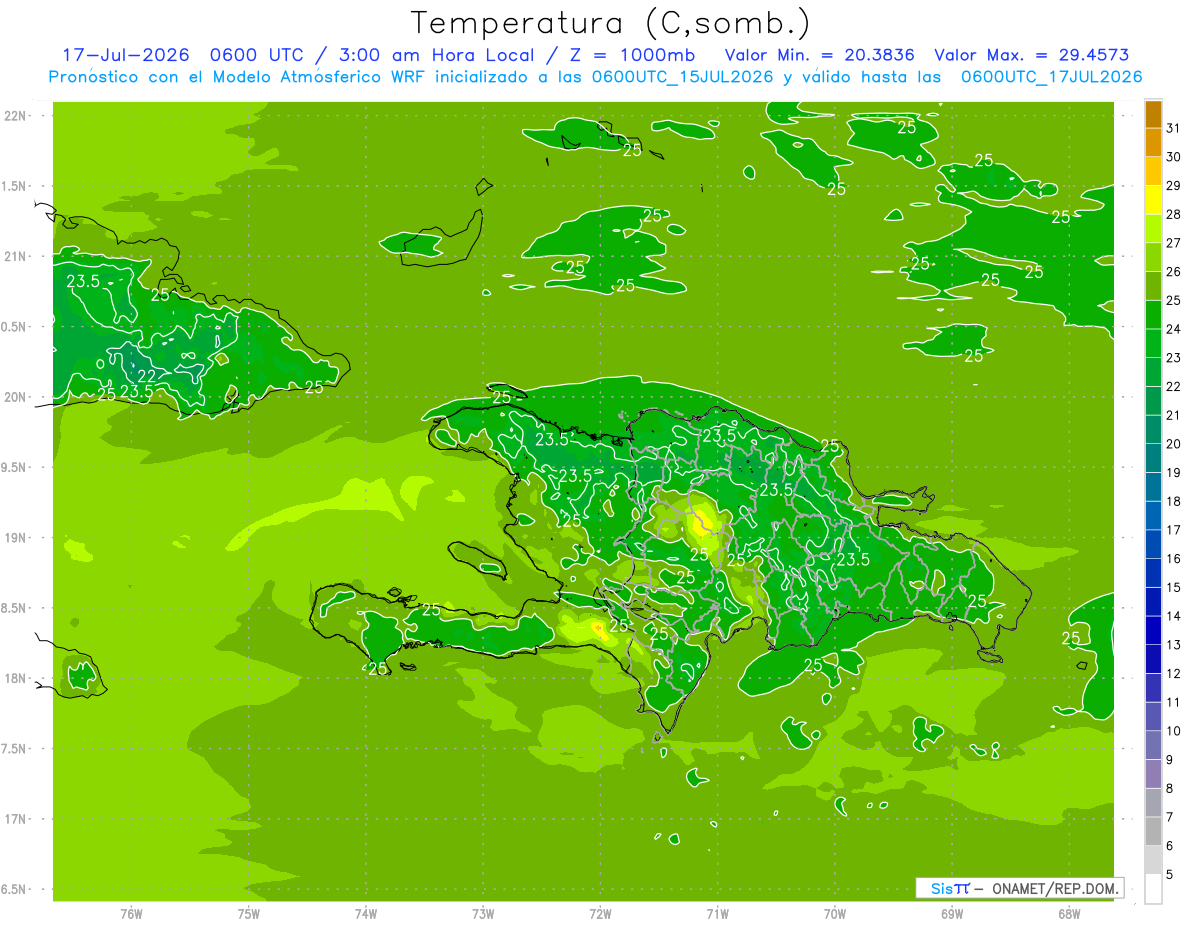Click the "70W" longitude axis label
The width and height of the screenshot is (1200, 927).
[x=835, y=913]
